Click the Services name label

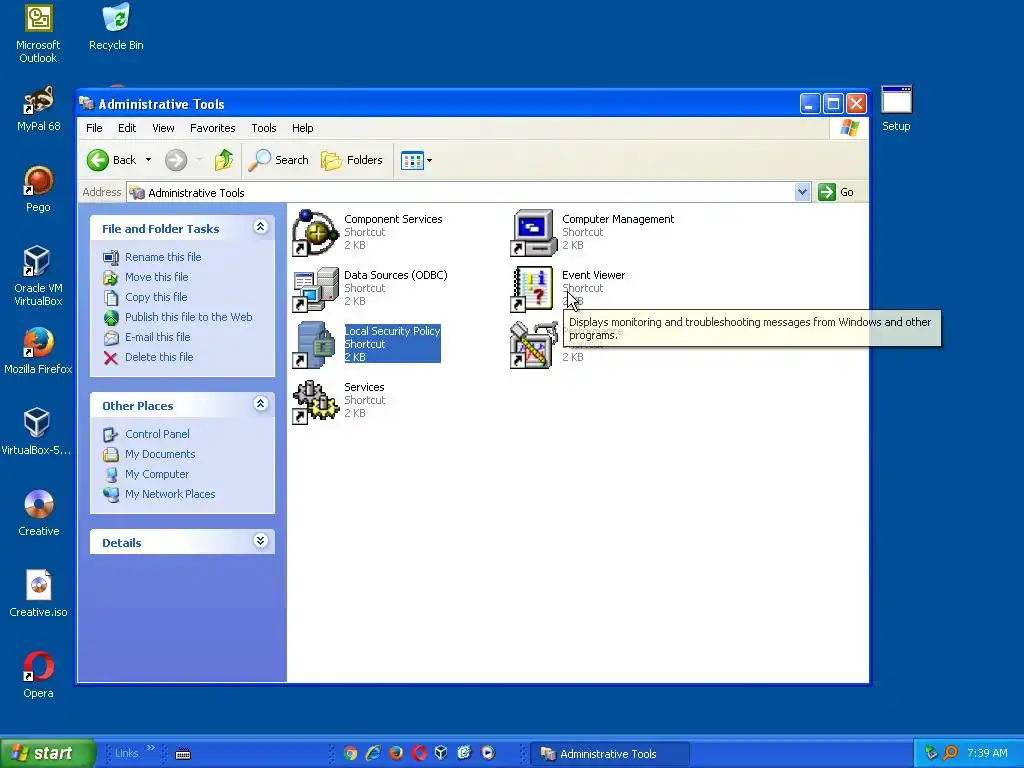[364, 387]
